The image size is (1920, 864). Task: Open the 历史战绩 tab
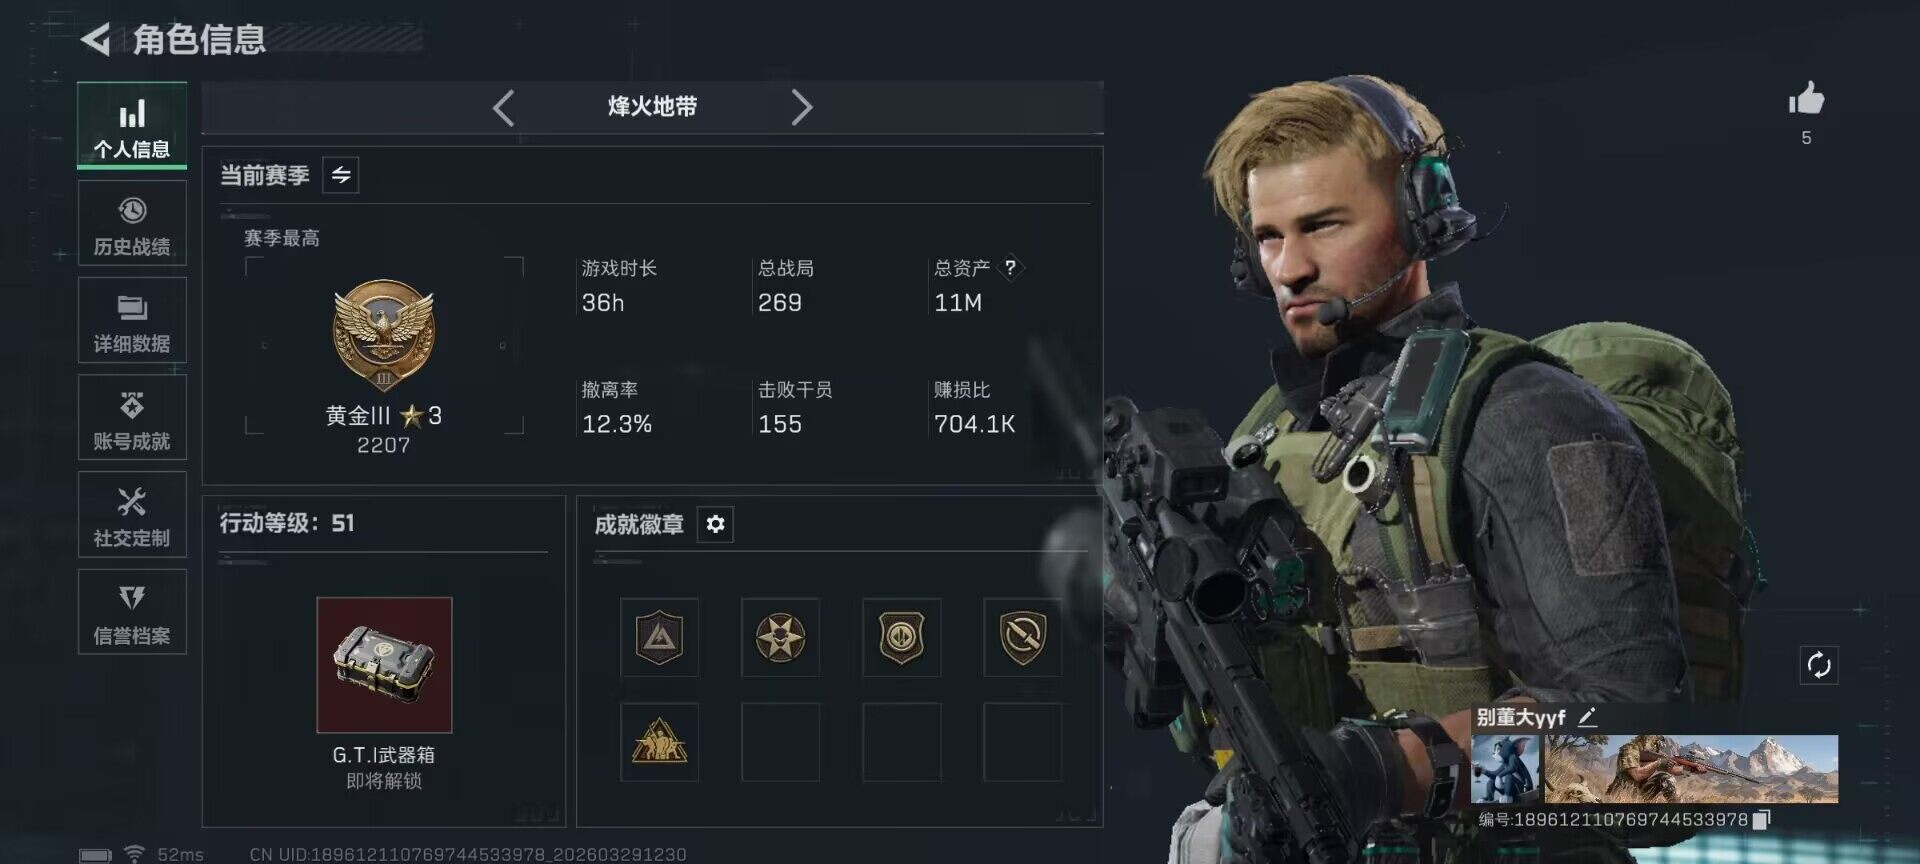coord(132,223)
